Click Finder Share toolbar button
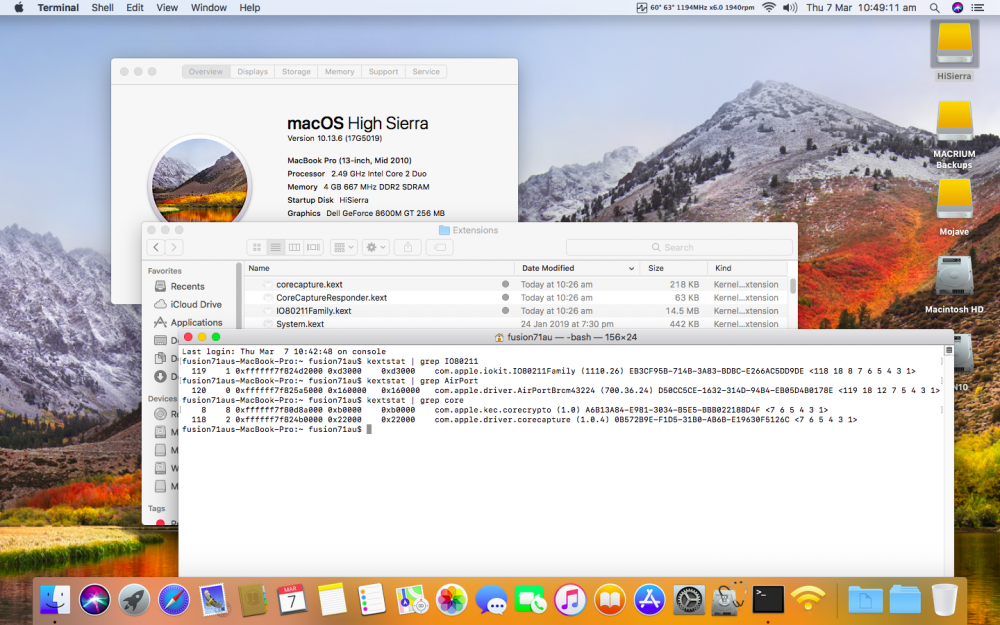The image size is (1000, 625). point(408,247)
